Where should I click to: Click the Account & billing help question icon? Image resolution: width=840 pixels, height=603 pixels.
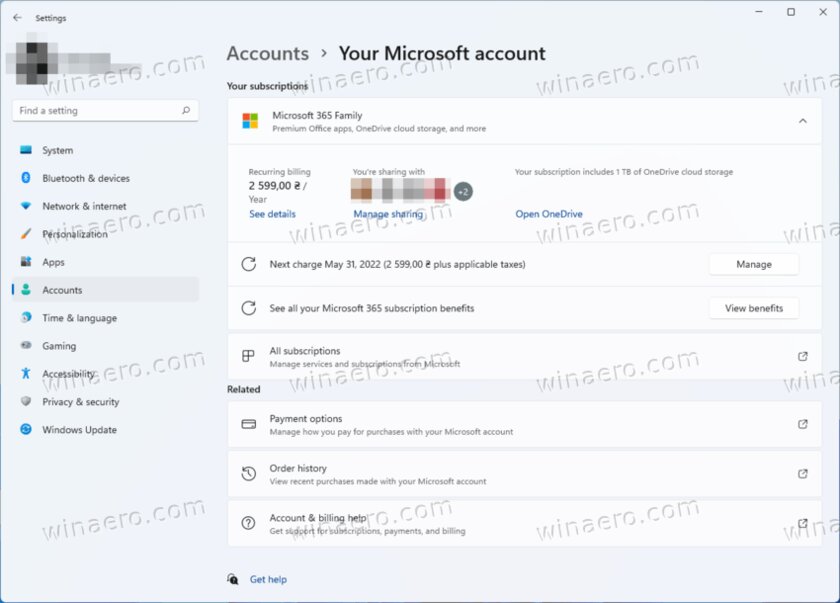[248, 523]
